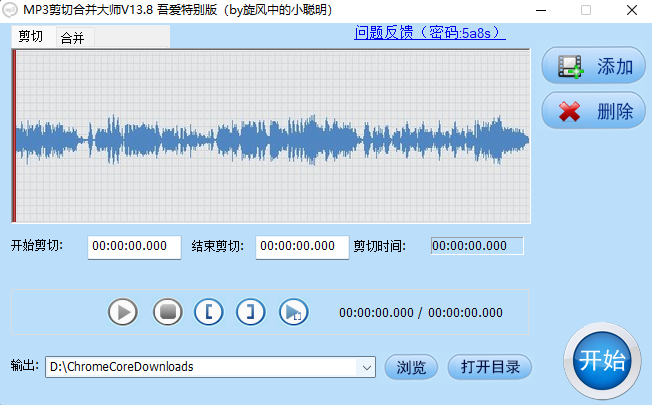This screenshot has width=652, height=405.
Task: Click inside the blue audio waveform
Action: click(272, 139)
